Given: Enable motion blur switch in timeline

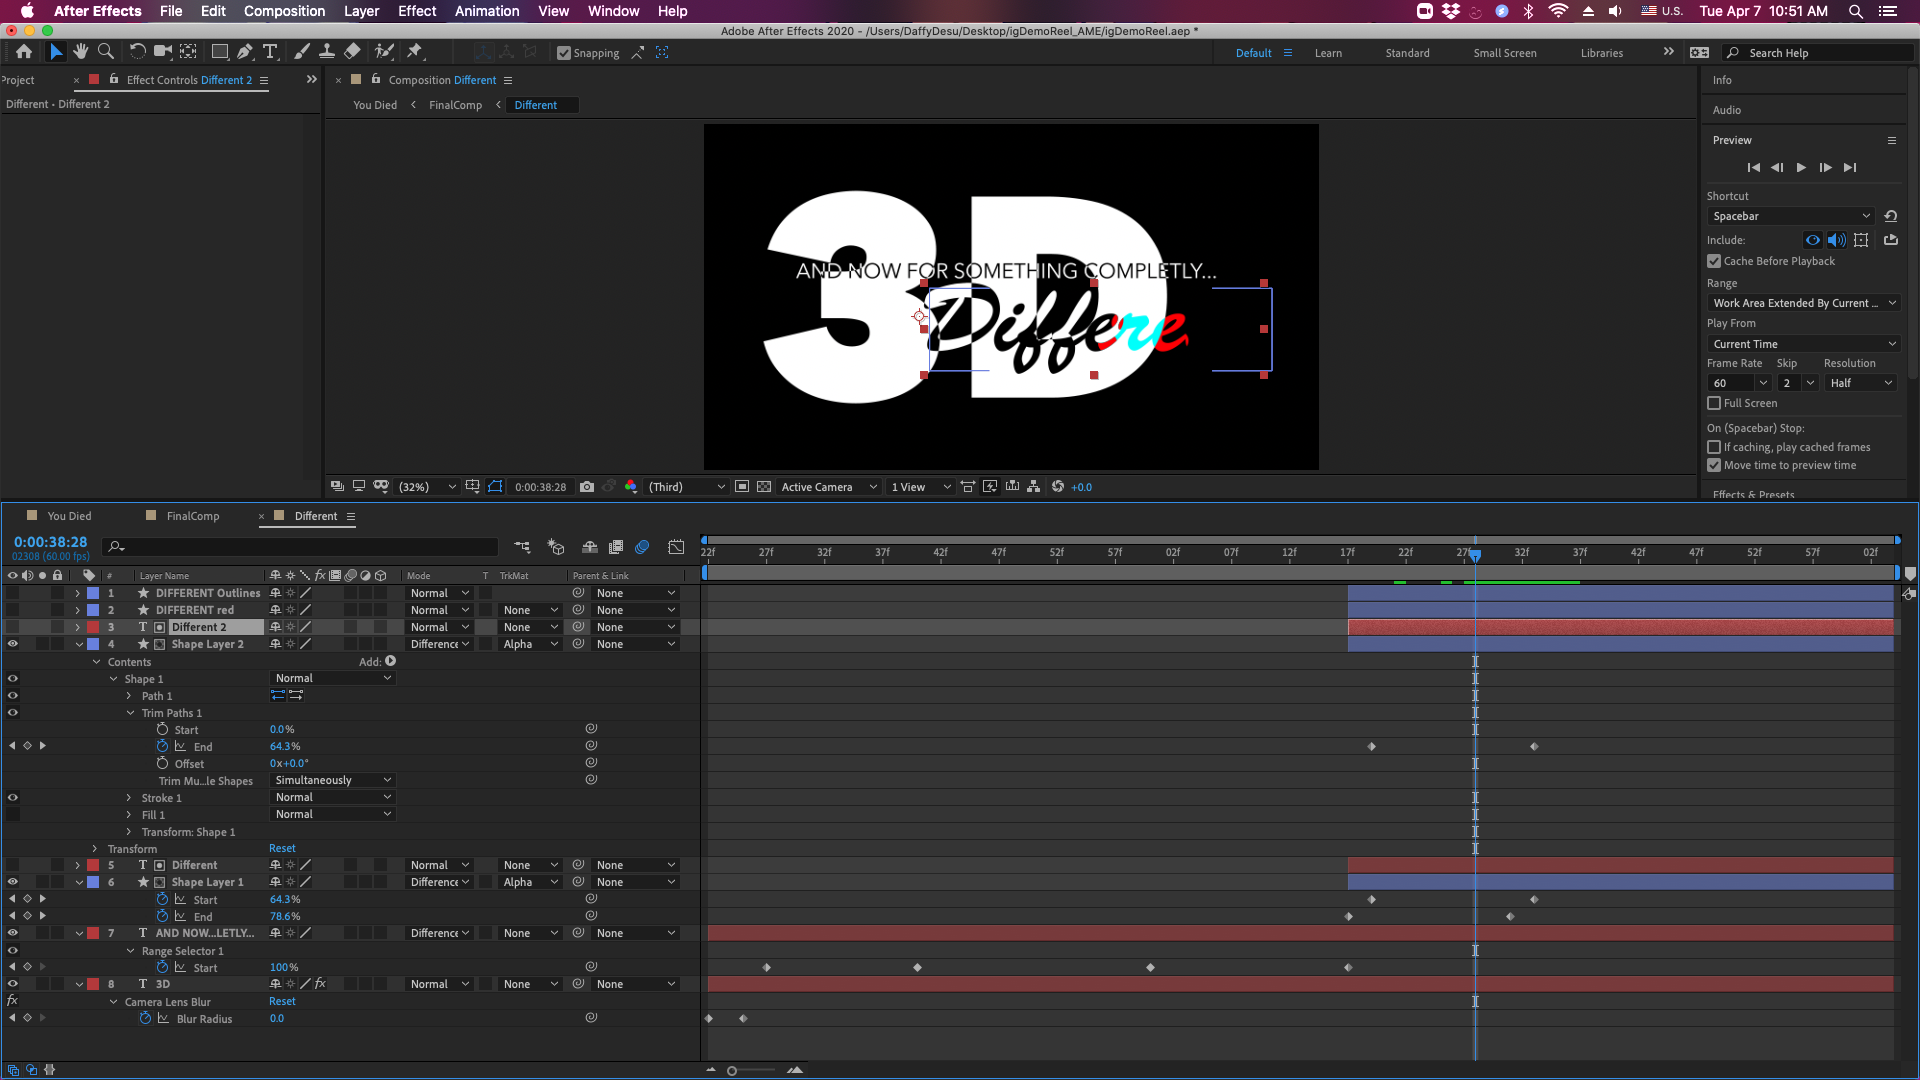Looking at the screenshot, I should pyautogui.click(x=643, y=547).
